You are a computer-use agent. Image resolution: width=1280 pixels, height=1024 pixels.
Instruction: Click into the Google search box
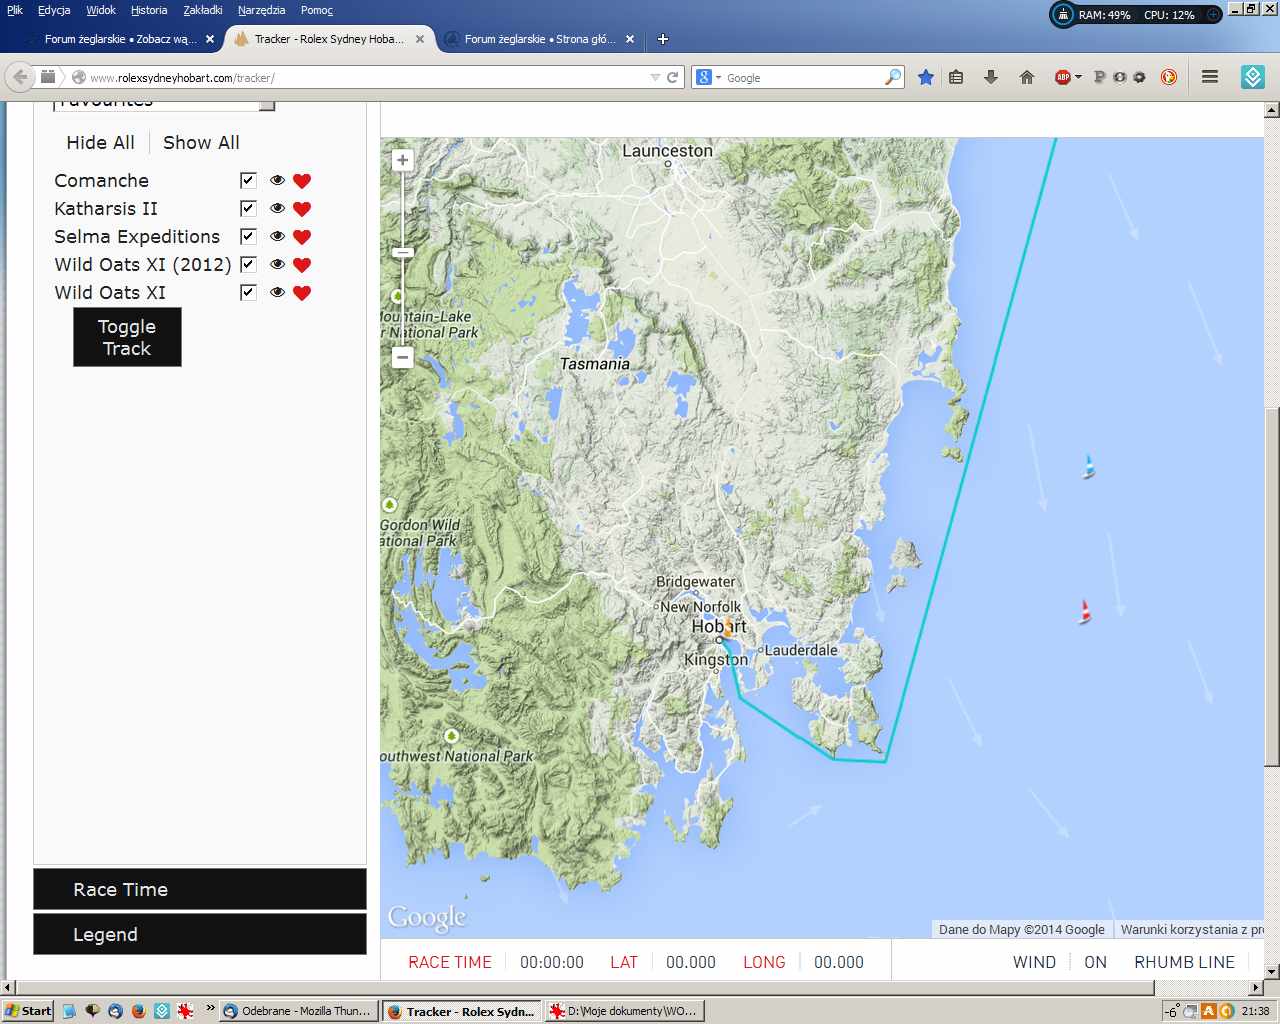tap(803, 77)
